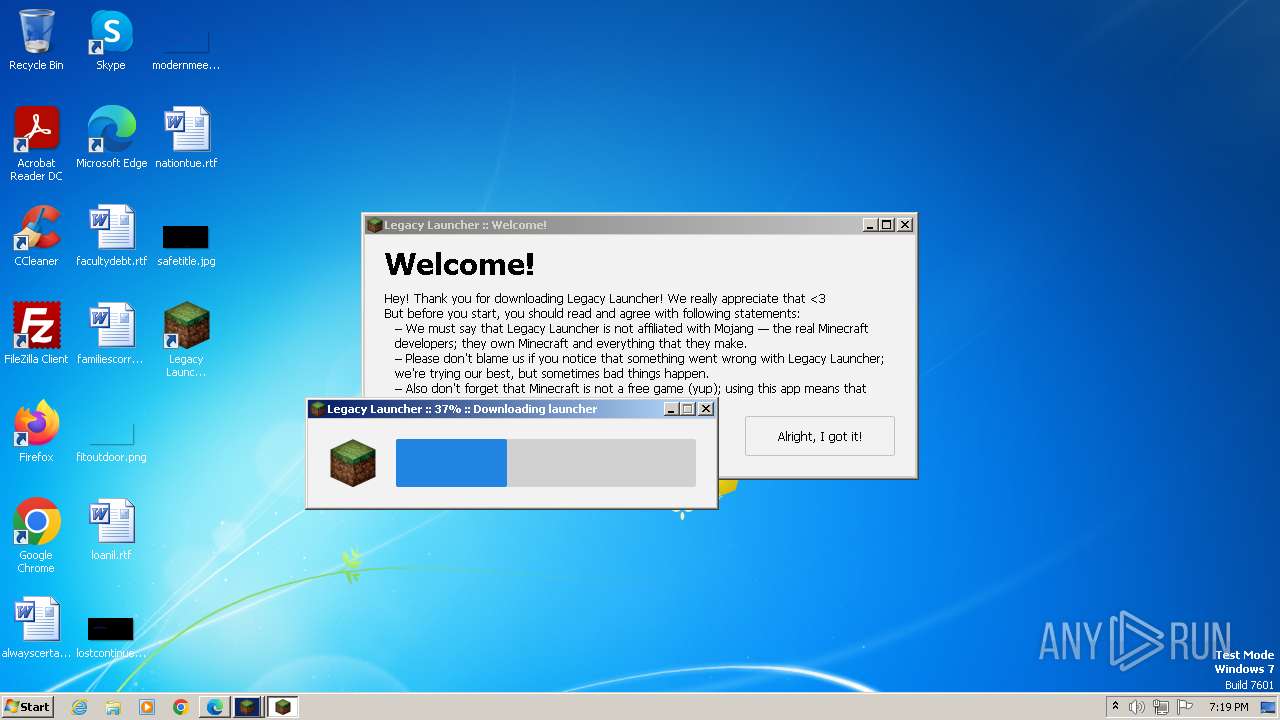Click the Welcome! heading text
The width and height of the screenshot is (1280, 720).
click(459, 264)
